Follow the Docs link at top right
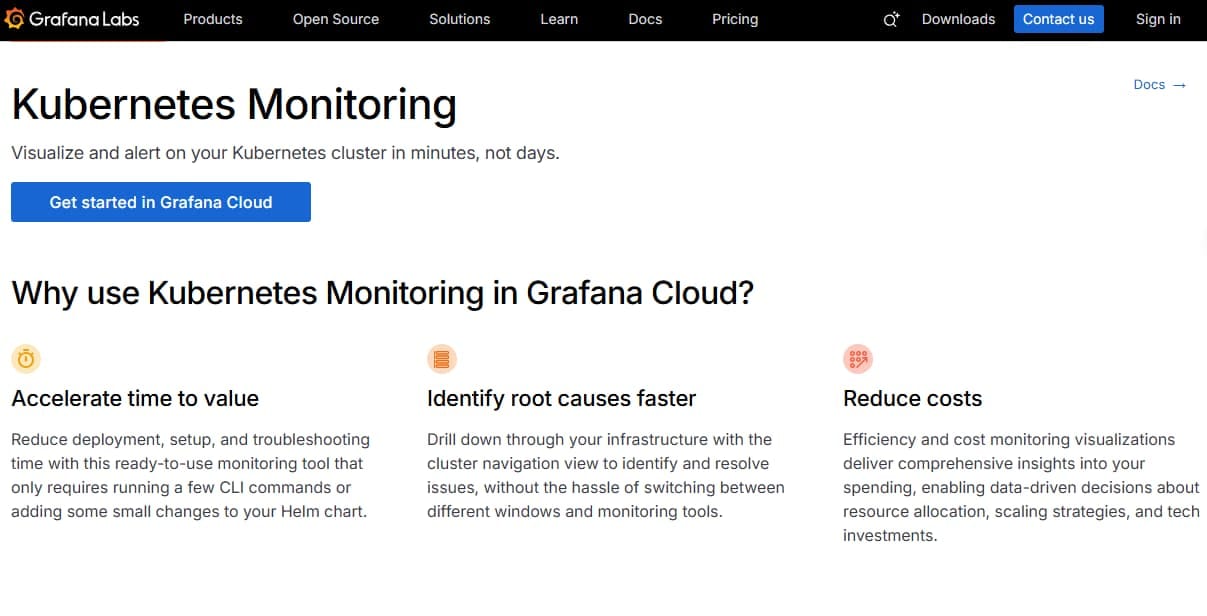This screenshot has height=616, width=1207. [x=1148, y=85]
